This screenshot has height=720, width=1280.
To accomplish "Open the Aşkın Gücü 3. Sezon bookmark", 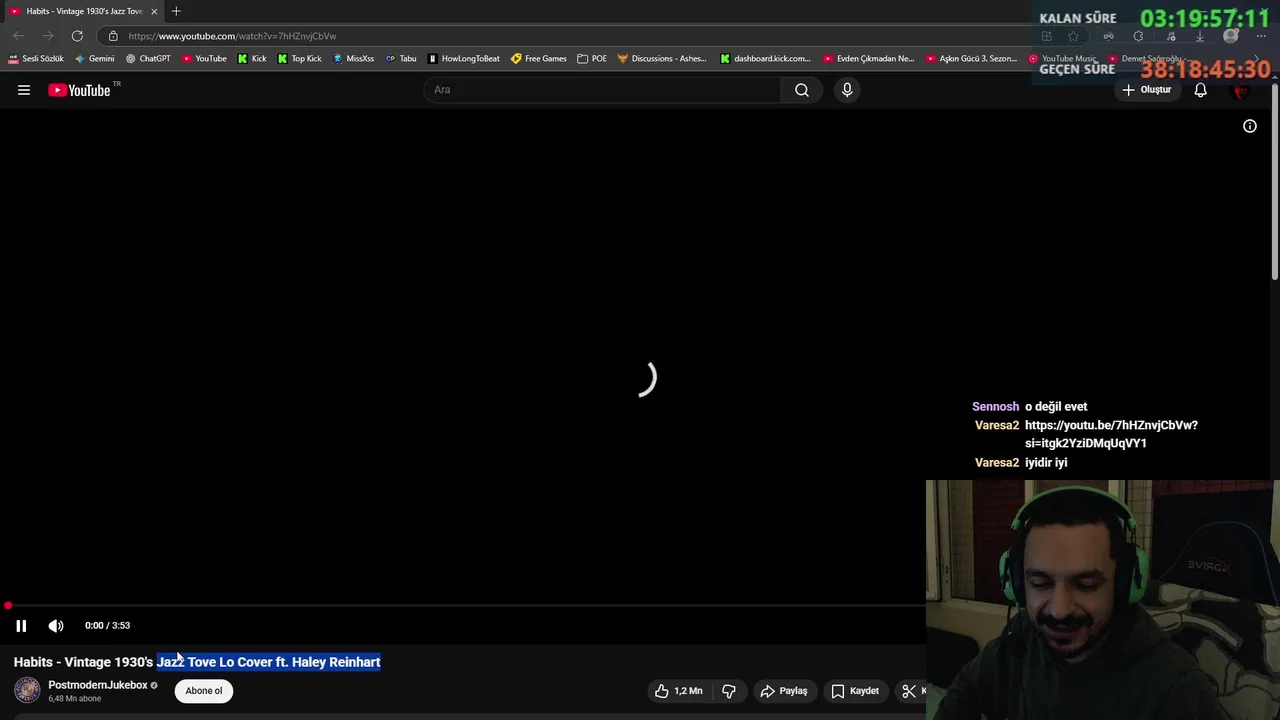I will click(971, 59).
